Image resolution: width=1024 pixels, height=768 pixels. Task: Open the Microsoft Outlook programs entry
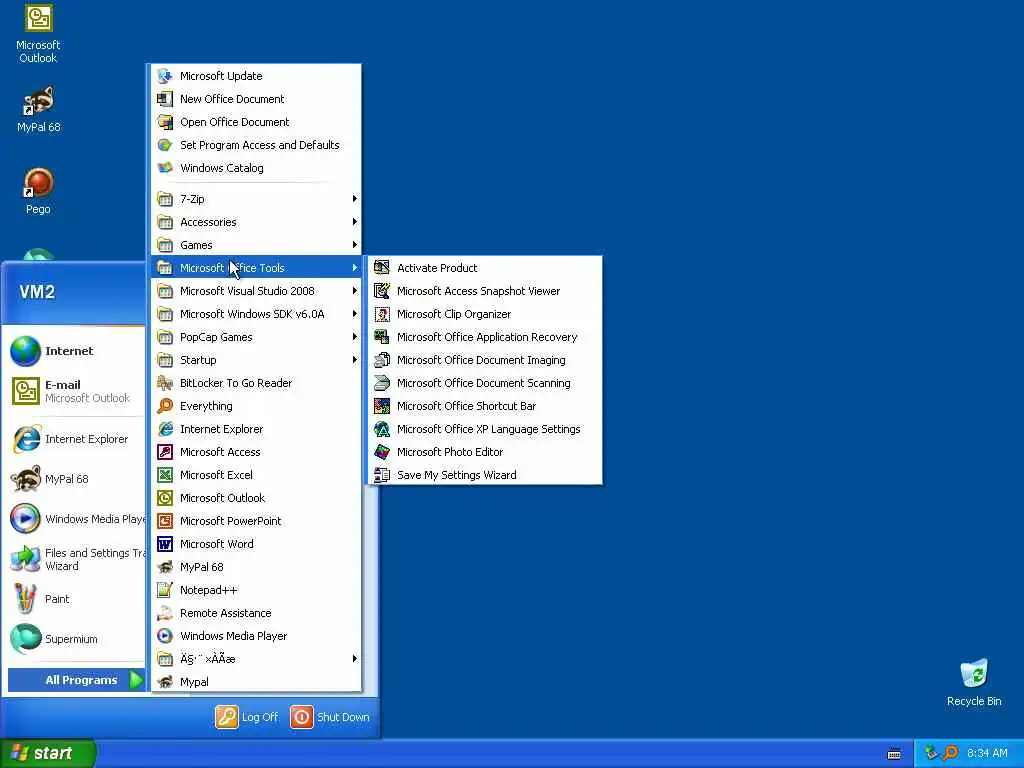coord(256,498)
